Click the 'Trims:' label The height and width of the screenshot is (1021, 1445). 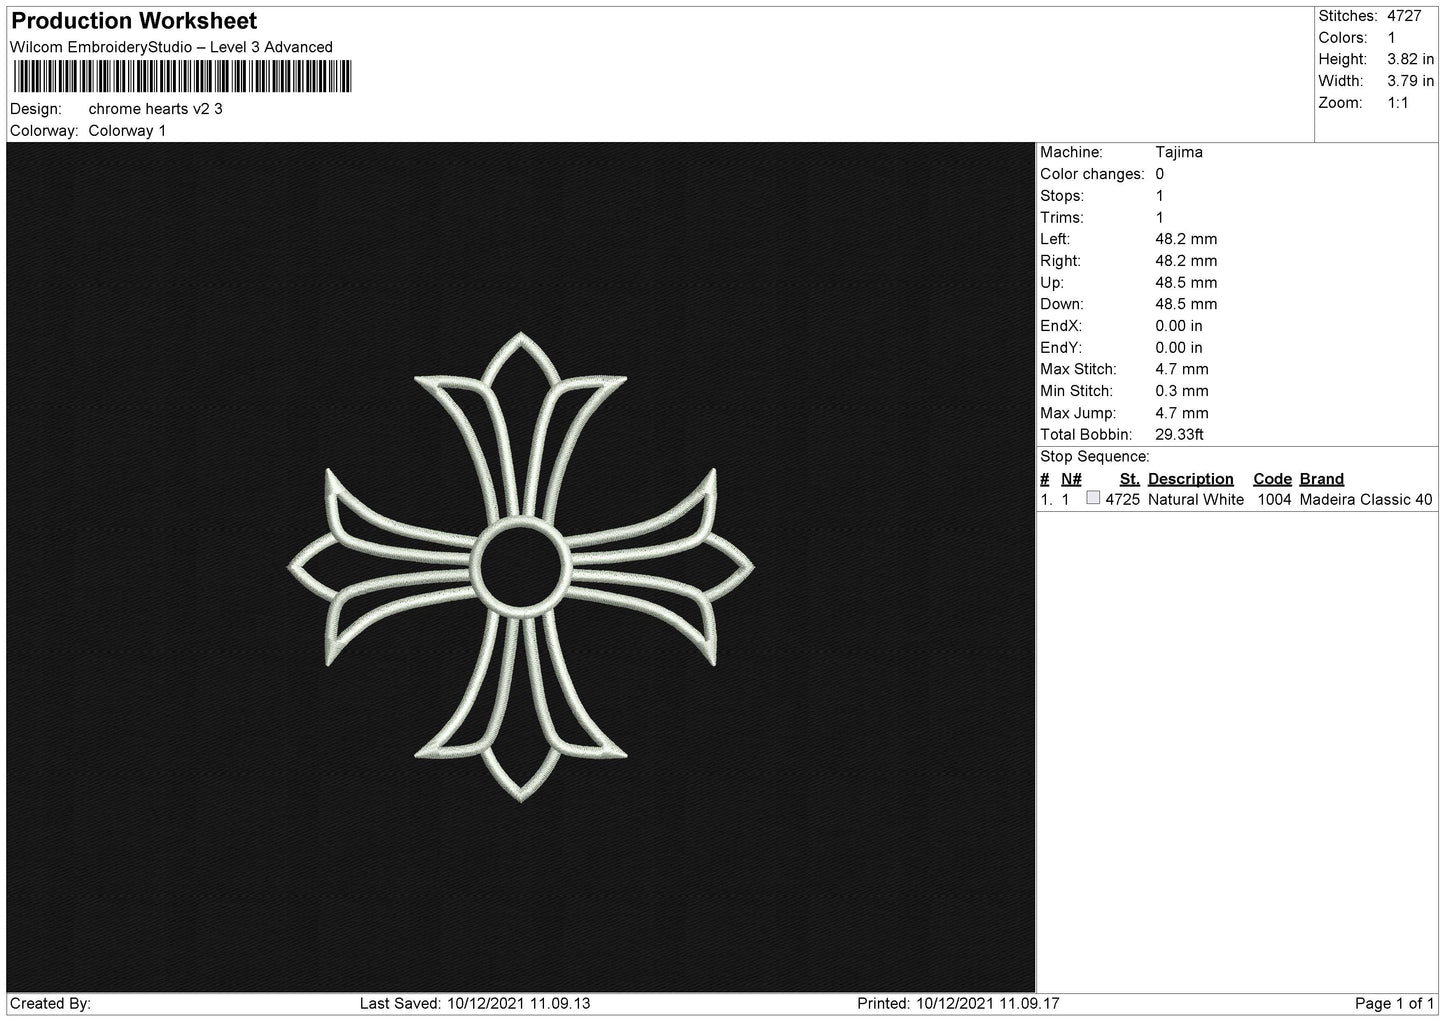(1062, 217)
